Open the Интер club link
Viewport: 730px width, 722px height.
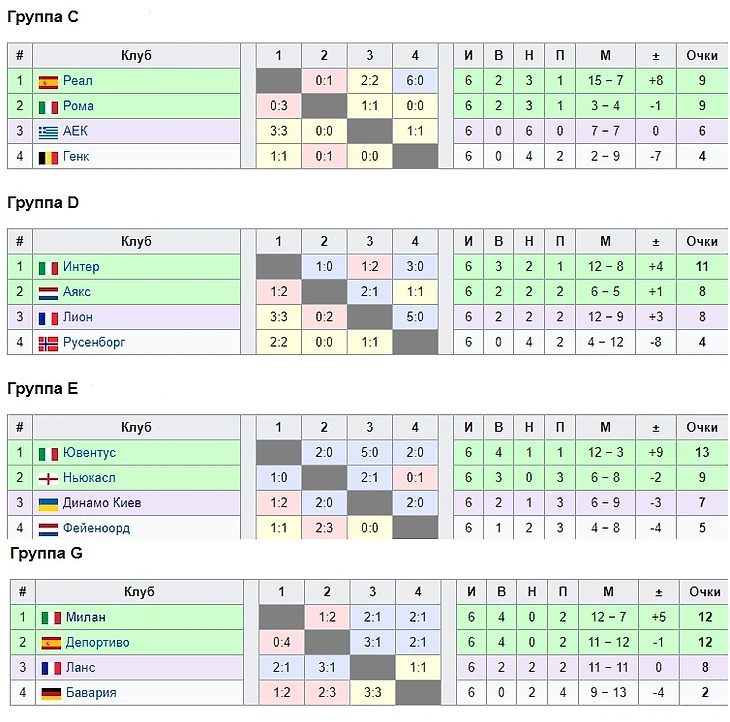[x=81, y=267]
